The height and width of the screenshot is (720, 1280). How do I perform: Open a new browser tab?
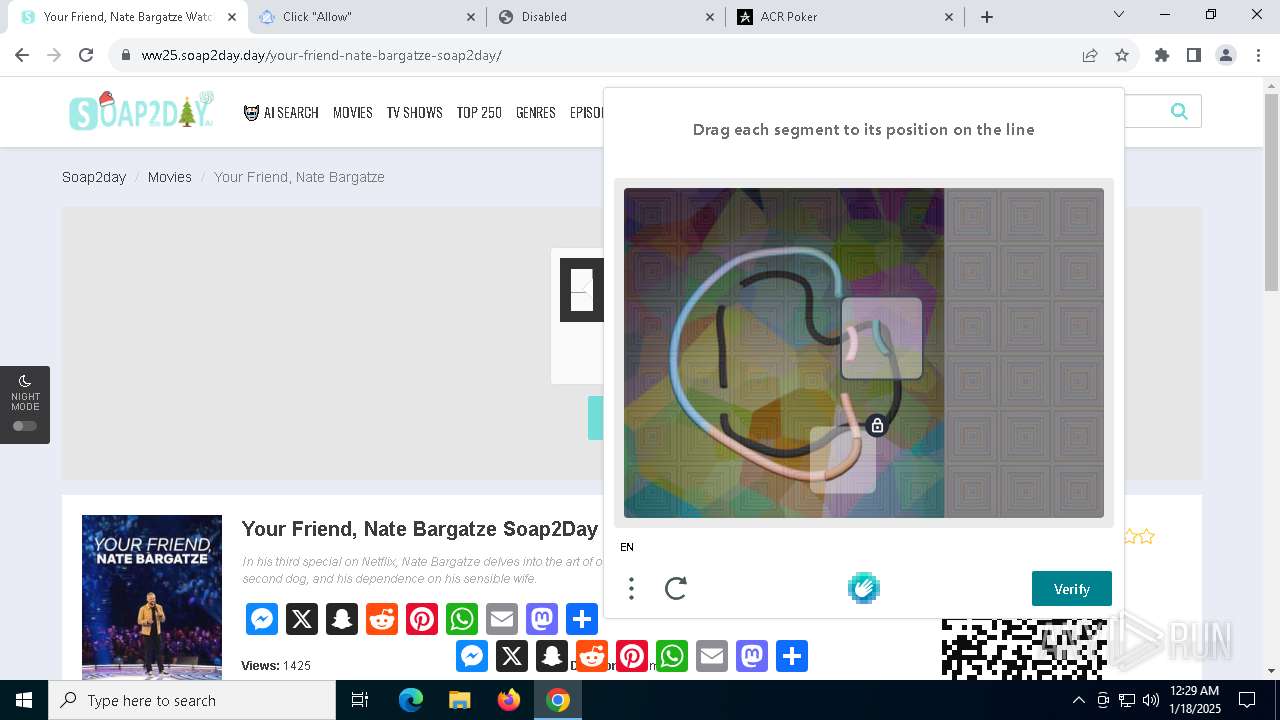(987, 16)
